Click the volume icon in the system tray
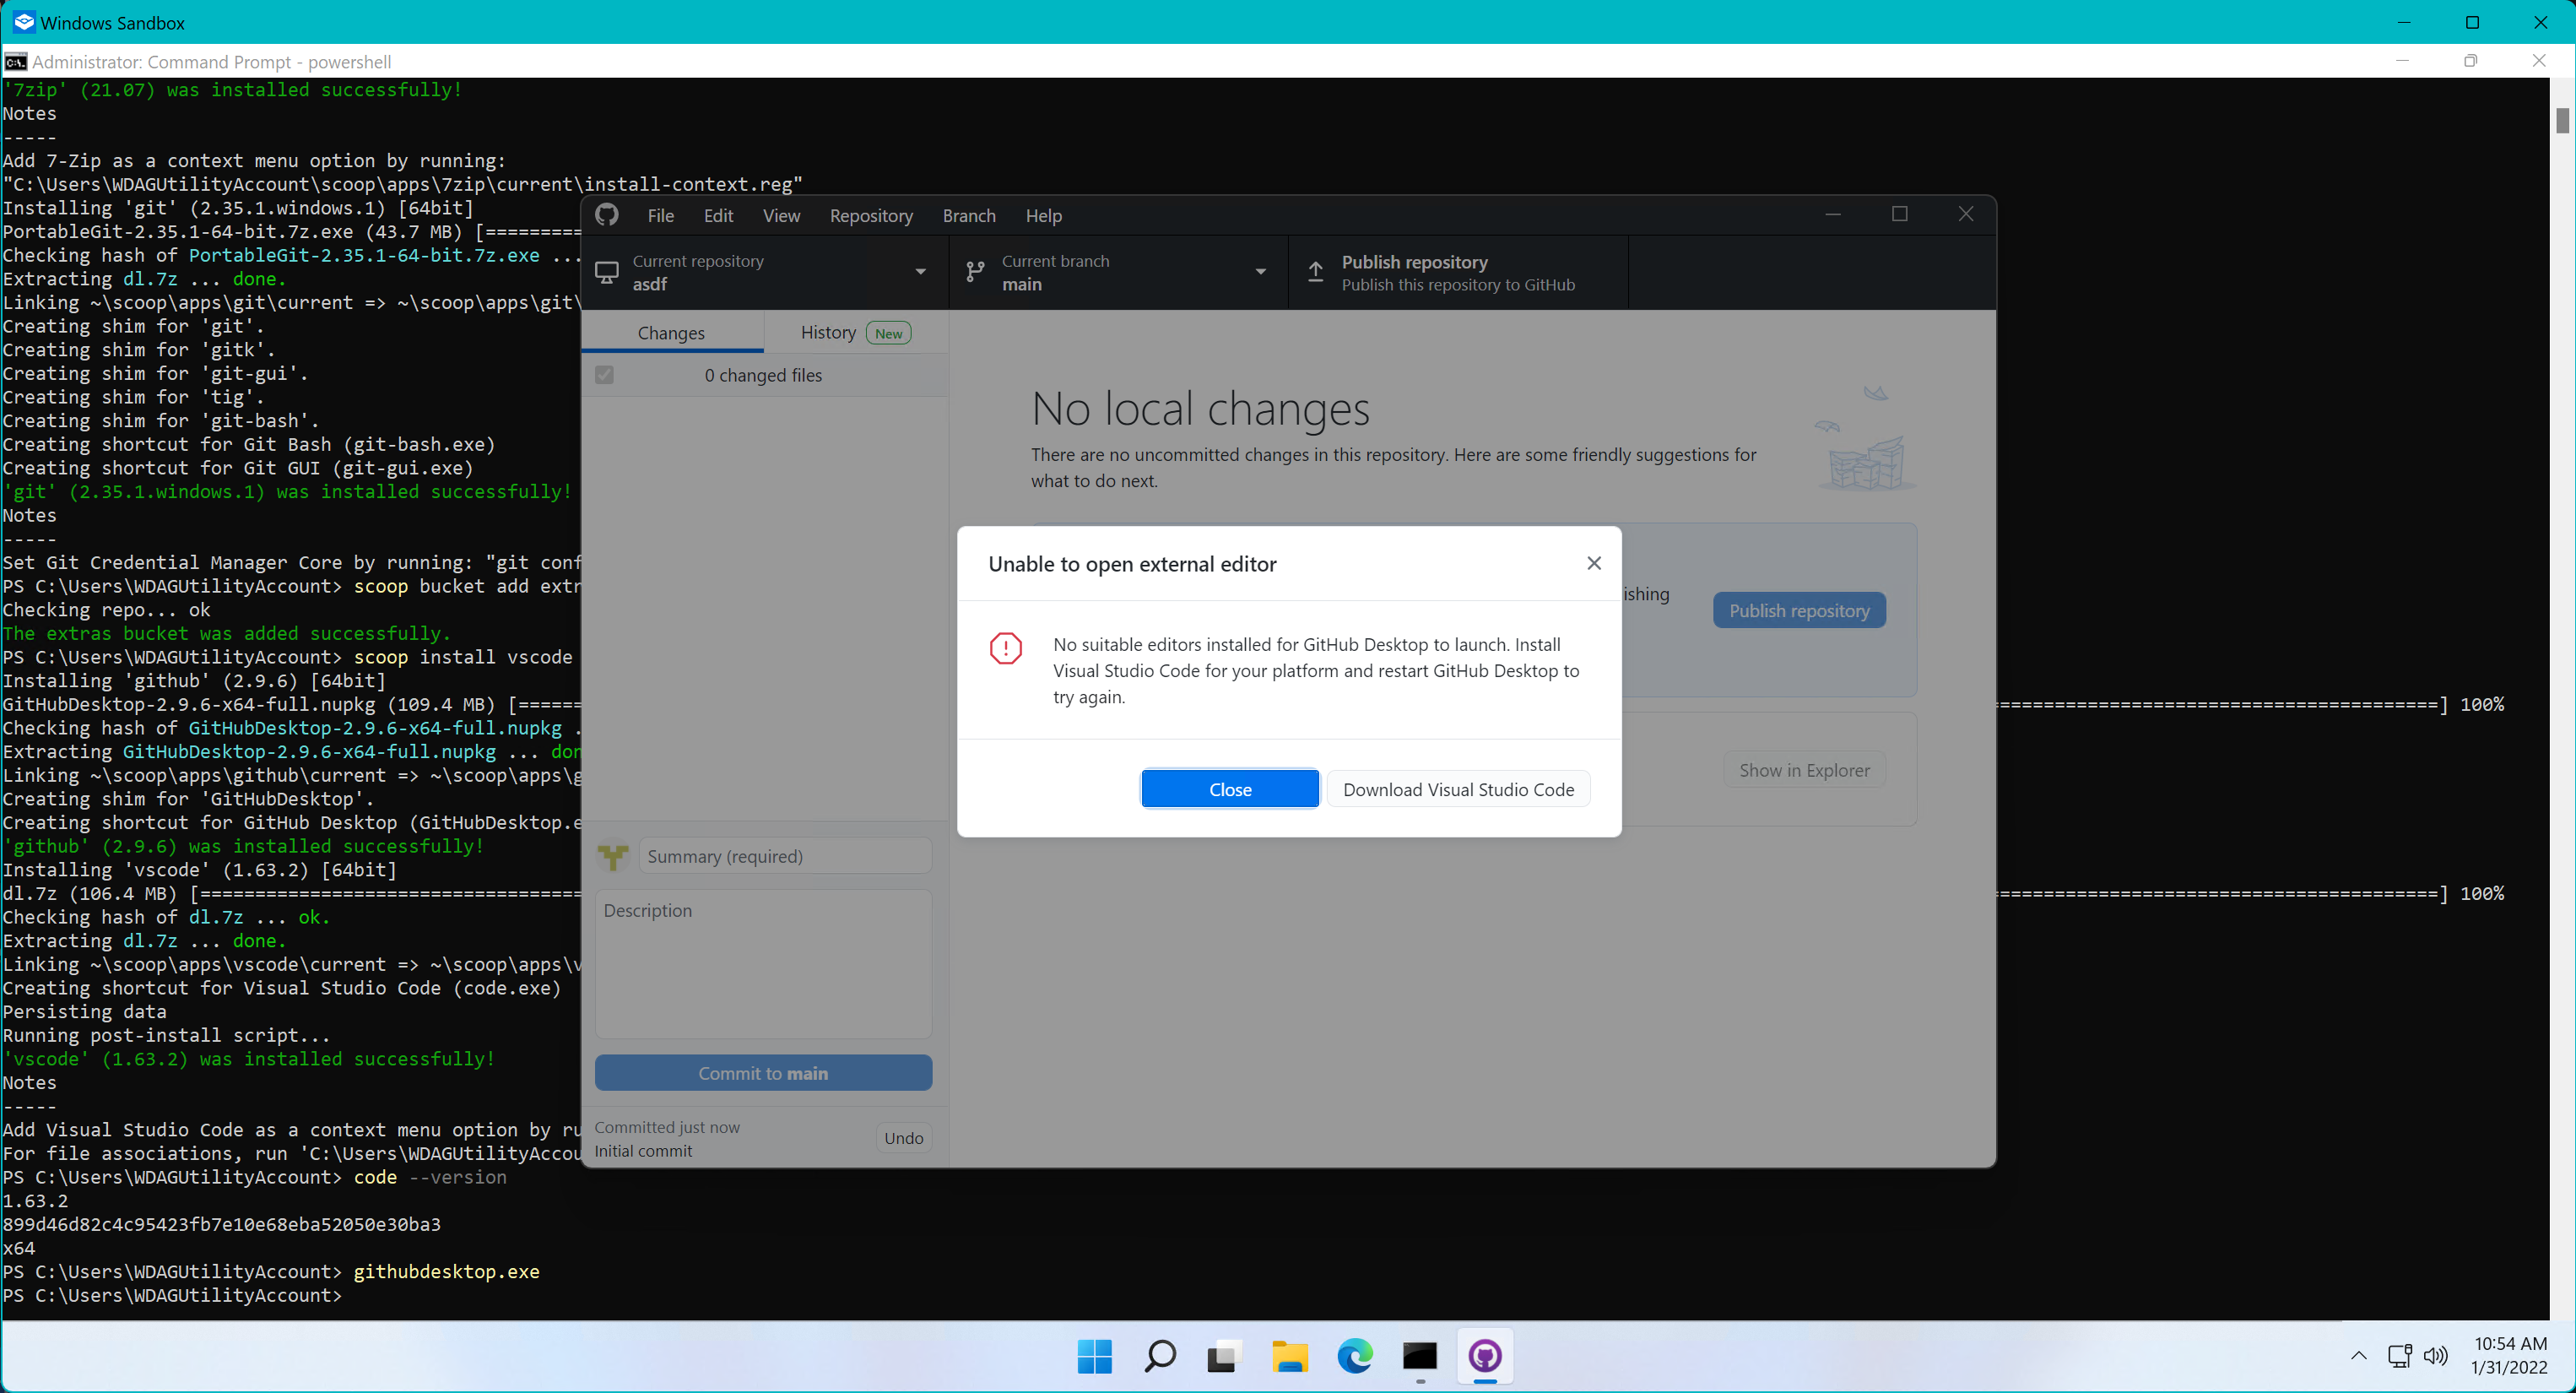The height and width of the screenshot is (1393, 2576). (2435, 1357)
